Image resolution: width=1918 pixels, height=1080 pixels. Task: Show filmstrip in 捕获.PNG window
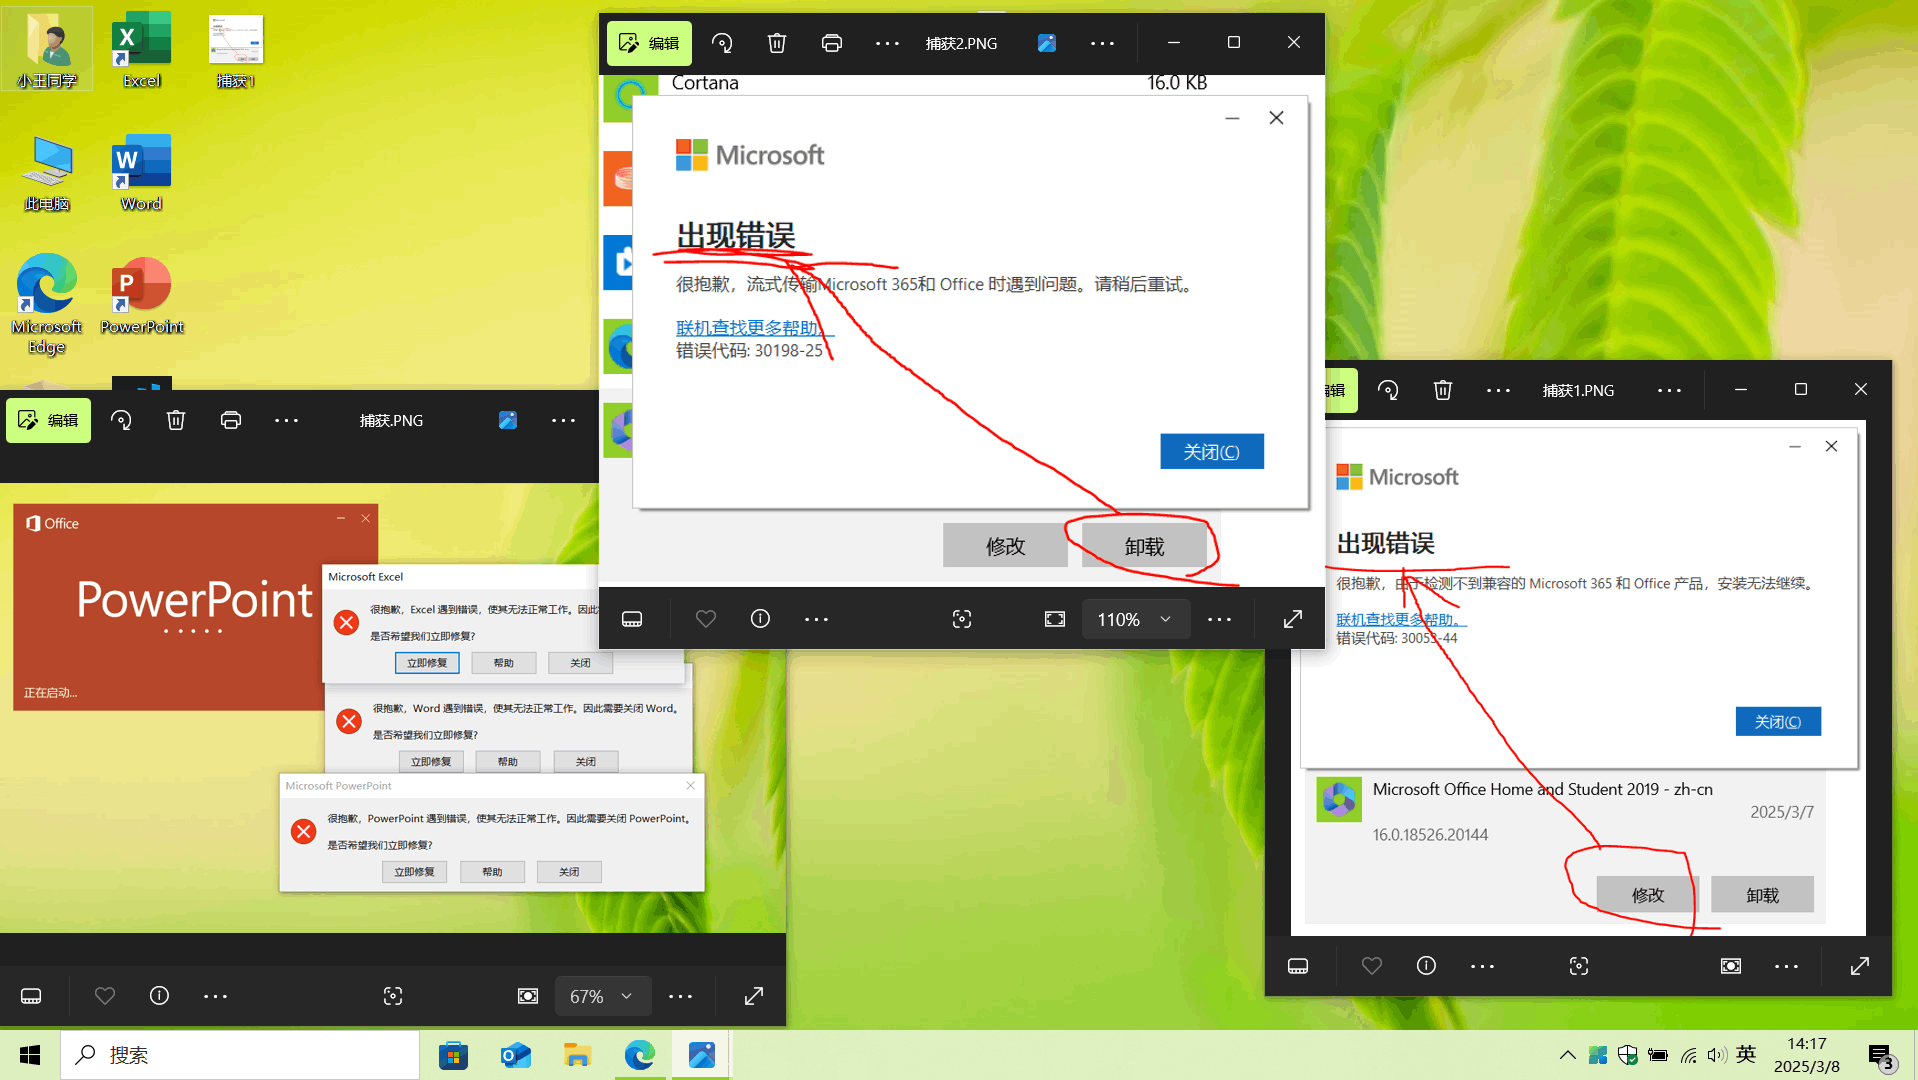pyautogui.click(x=31, y=996)
